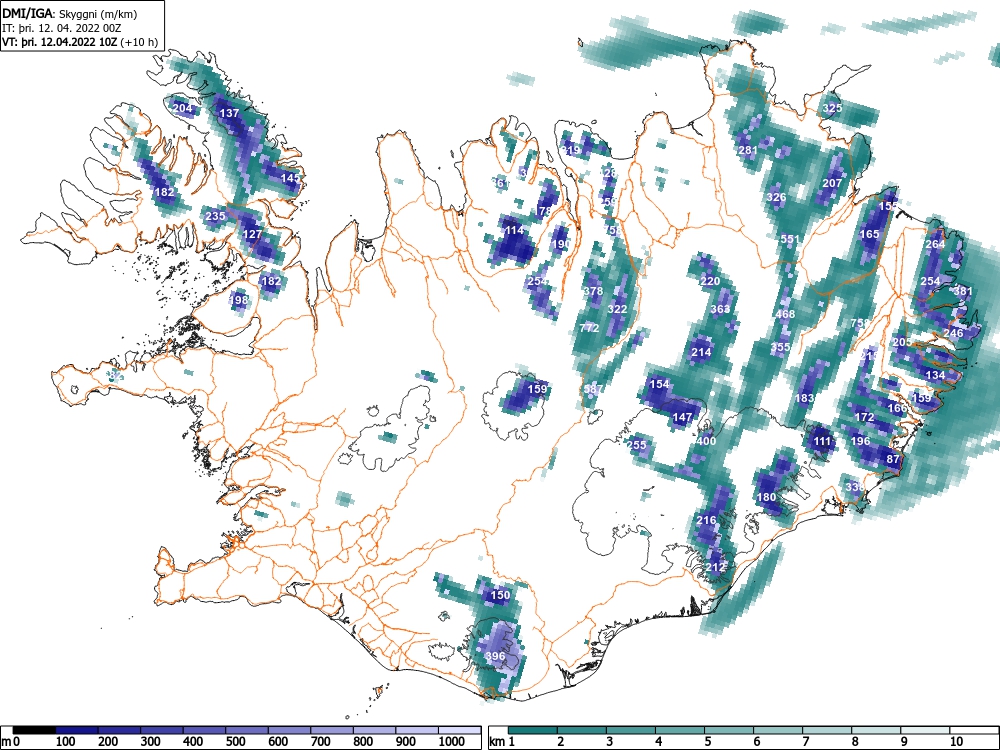Image resolution: width=1000 pixels, height=750 pixels.
Task: Click visibility value 281 in northeast
Action: point(747,151)
